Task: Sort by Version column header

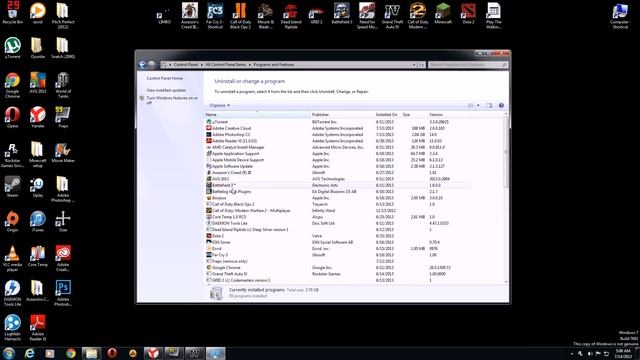Action: 448,115
